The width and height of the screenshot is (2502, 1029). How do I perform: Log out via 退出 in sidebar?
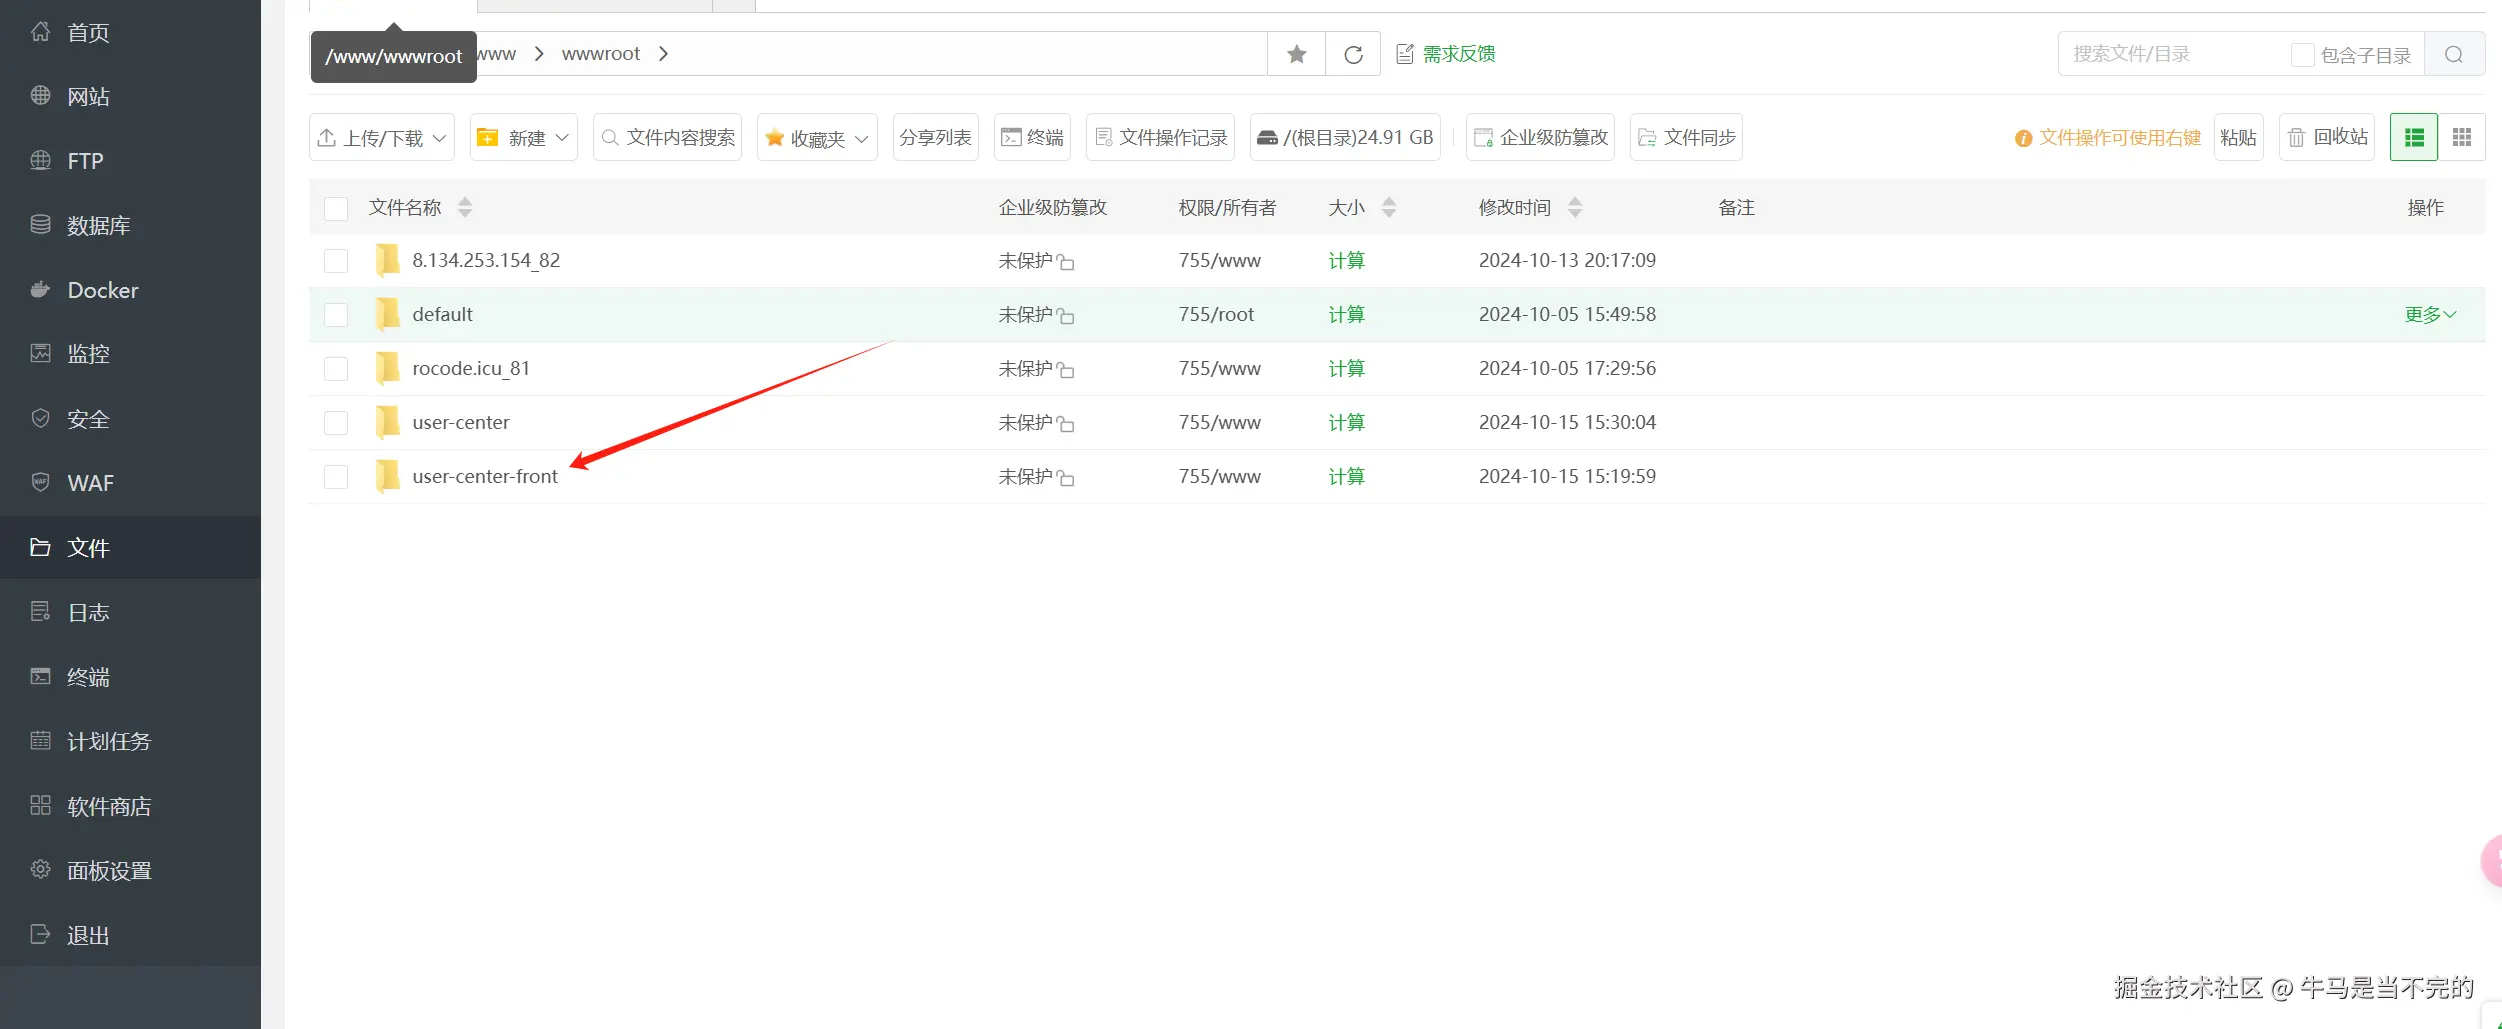coord(130,935)
